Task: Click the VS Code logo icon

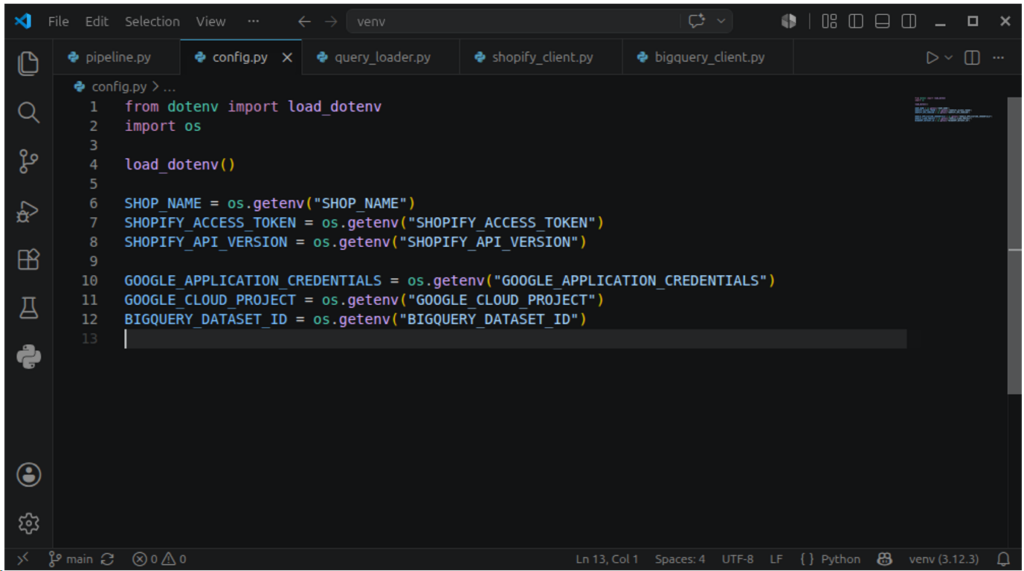Action: coord(23,21)
